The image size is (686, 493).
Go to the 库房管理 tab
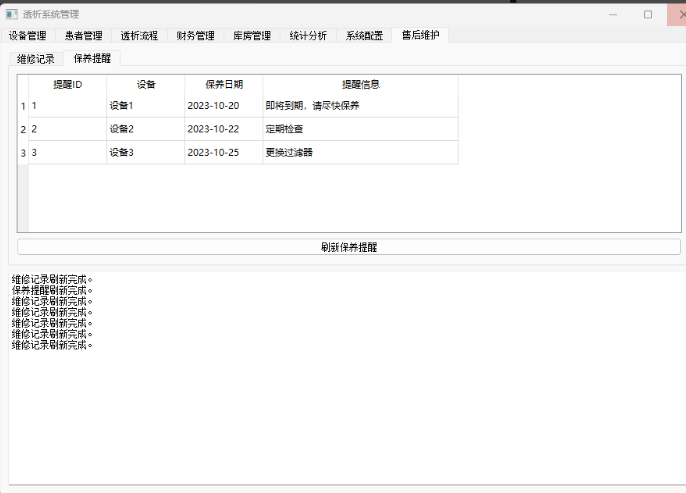tap(252, 35)
